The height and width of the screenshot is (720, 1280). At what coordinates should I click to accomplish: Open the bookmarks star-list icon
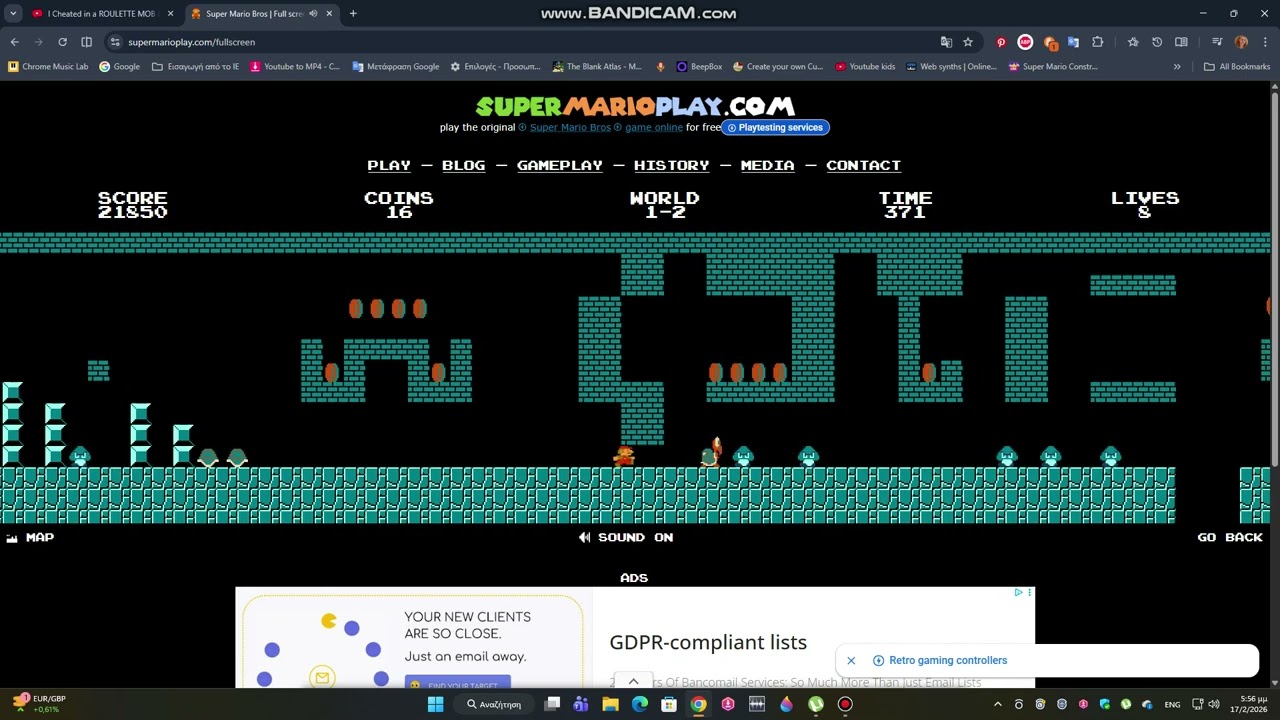[1133, 42]
